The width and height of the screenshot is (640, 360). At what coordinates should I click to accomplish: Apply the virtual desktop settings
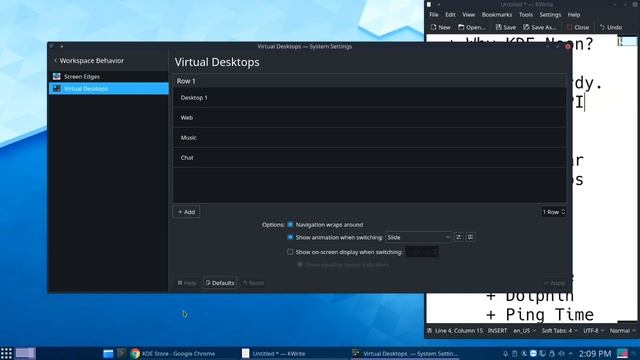[x=555, y=283]
